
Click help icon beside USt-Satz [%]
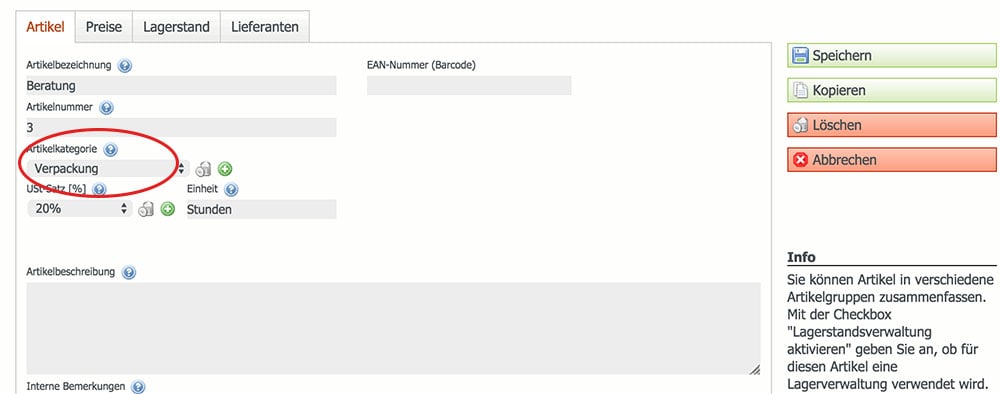tap(99, 189)
